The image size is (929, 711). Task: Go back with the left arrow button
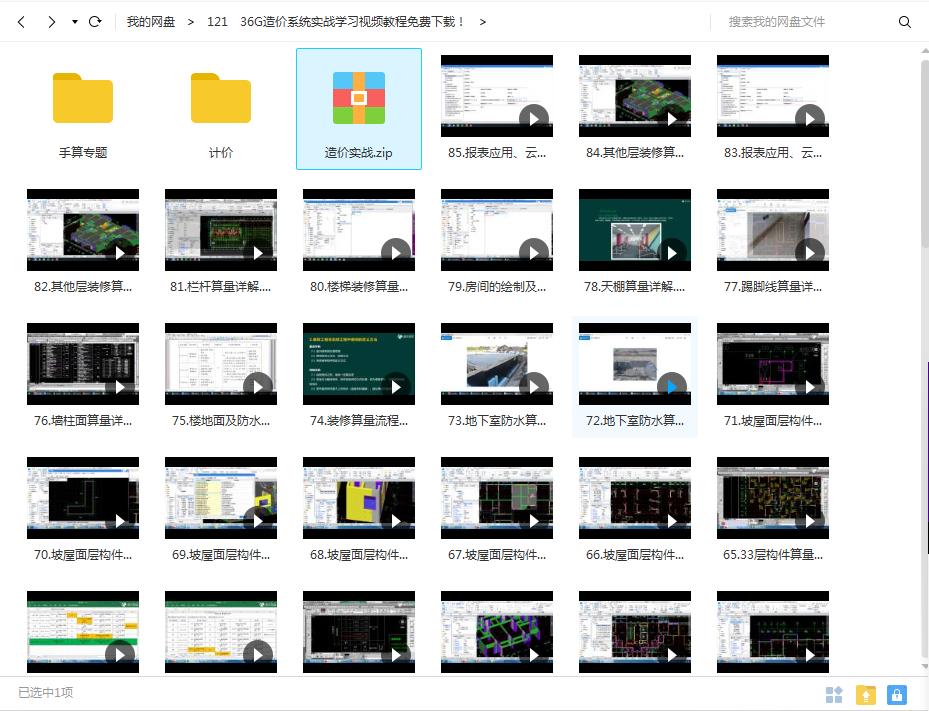pyautogui.click(x=21, y=22)
